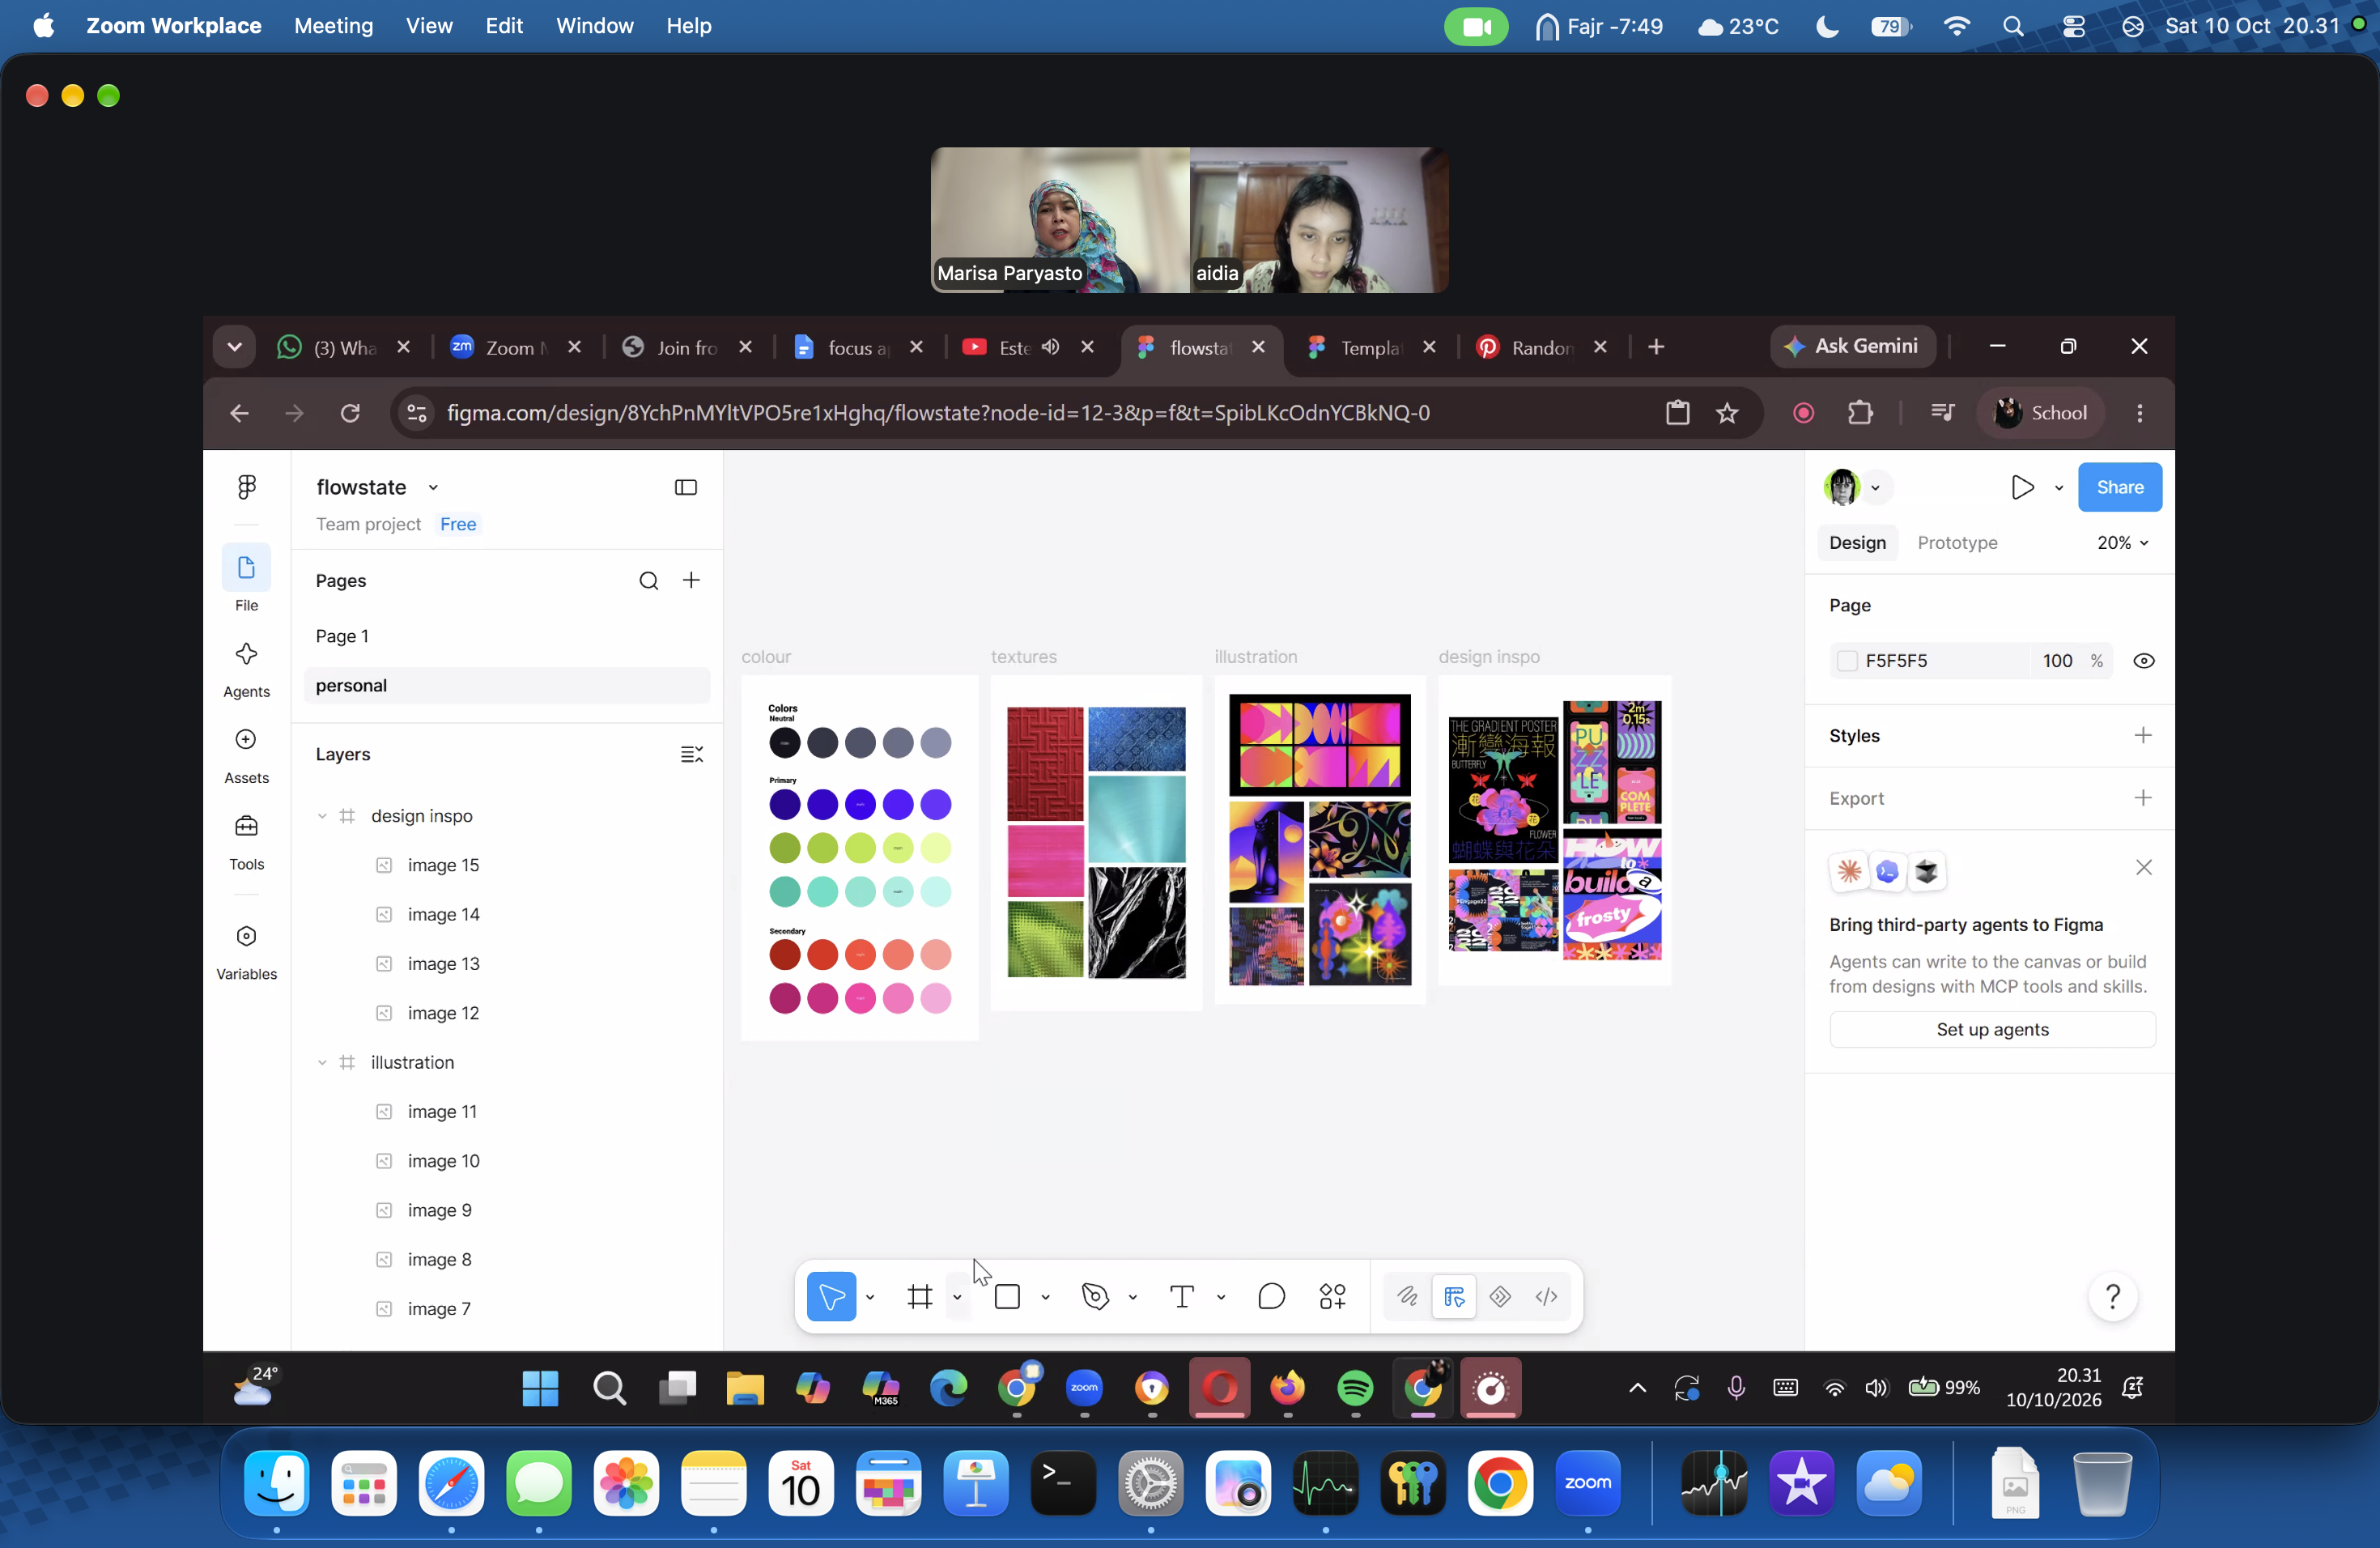The width and height of the screenshot is (2380, 1548).
Task: Open the 20% zoom level dropdown
Action: coord(2122,543)
